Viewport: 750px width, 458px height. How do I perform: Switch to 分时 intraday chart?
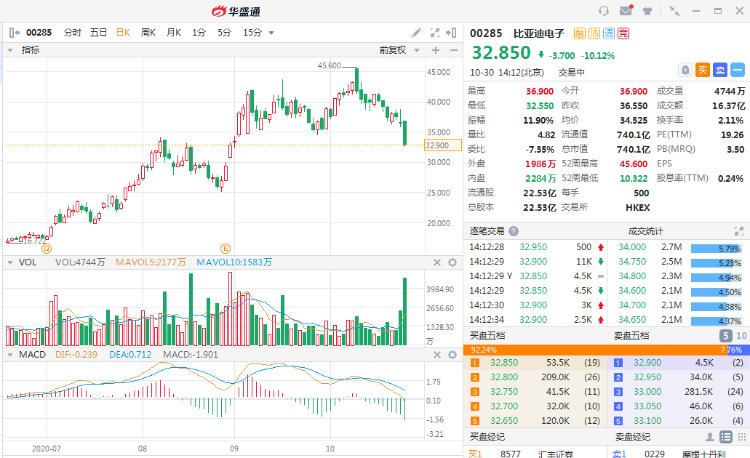[x=72, y=33]
